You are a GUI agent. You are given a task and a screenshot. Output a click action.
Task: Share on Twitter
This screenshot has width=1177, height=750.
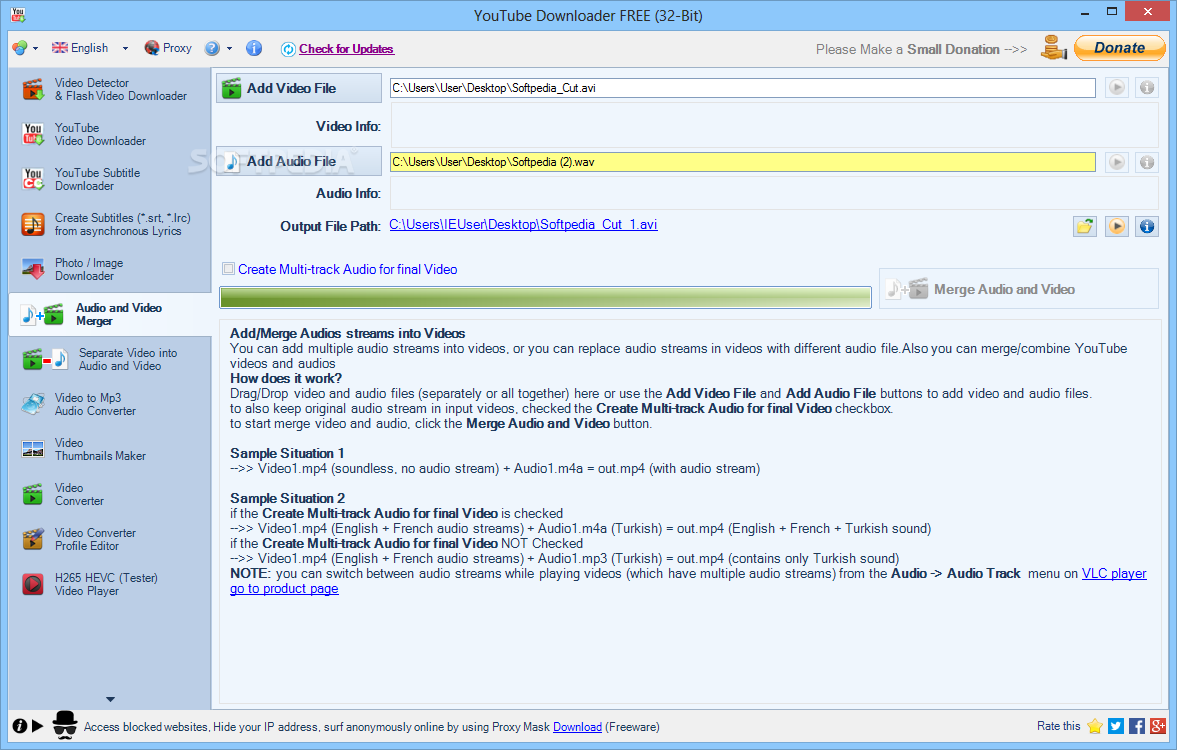[1116, 726]
